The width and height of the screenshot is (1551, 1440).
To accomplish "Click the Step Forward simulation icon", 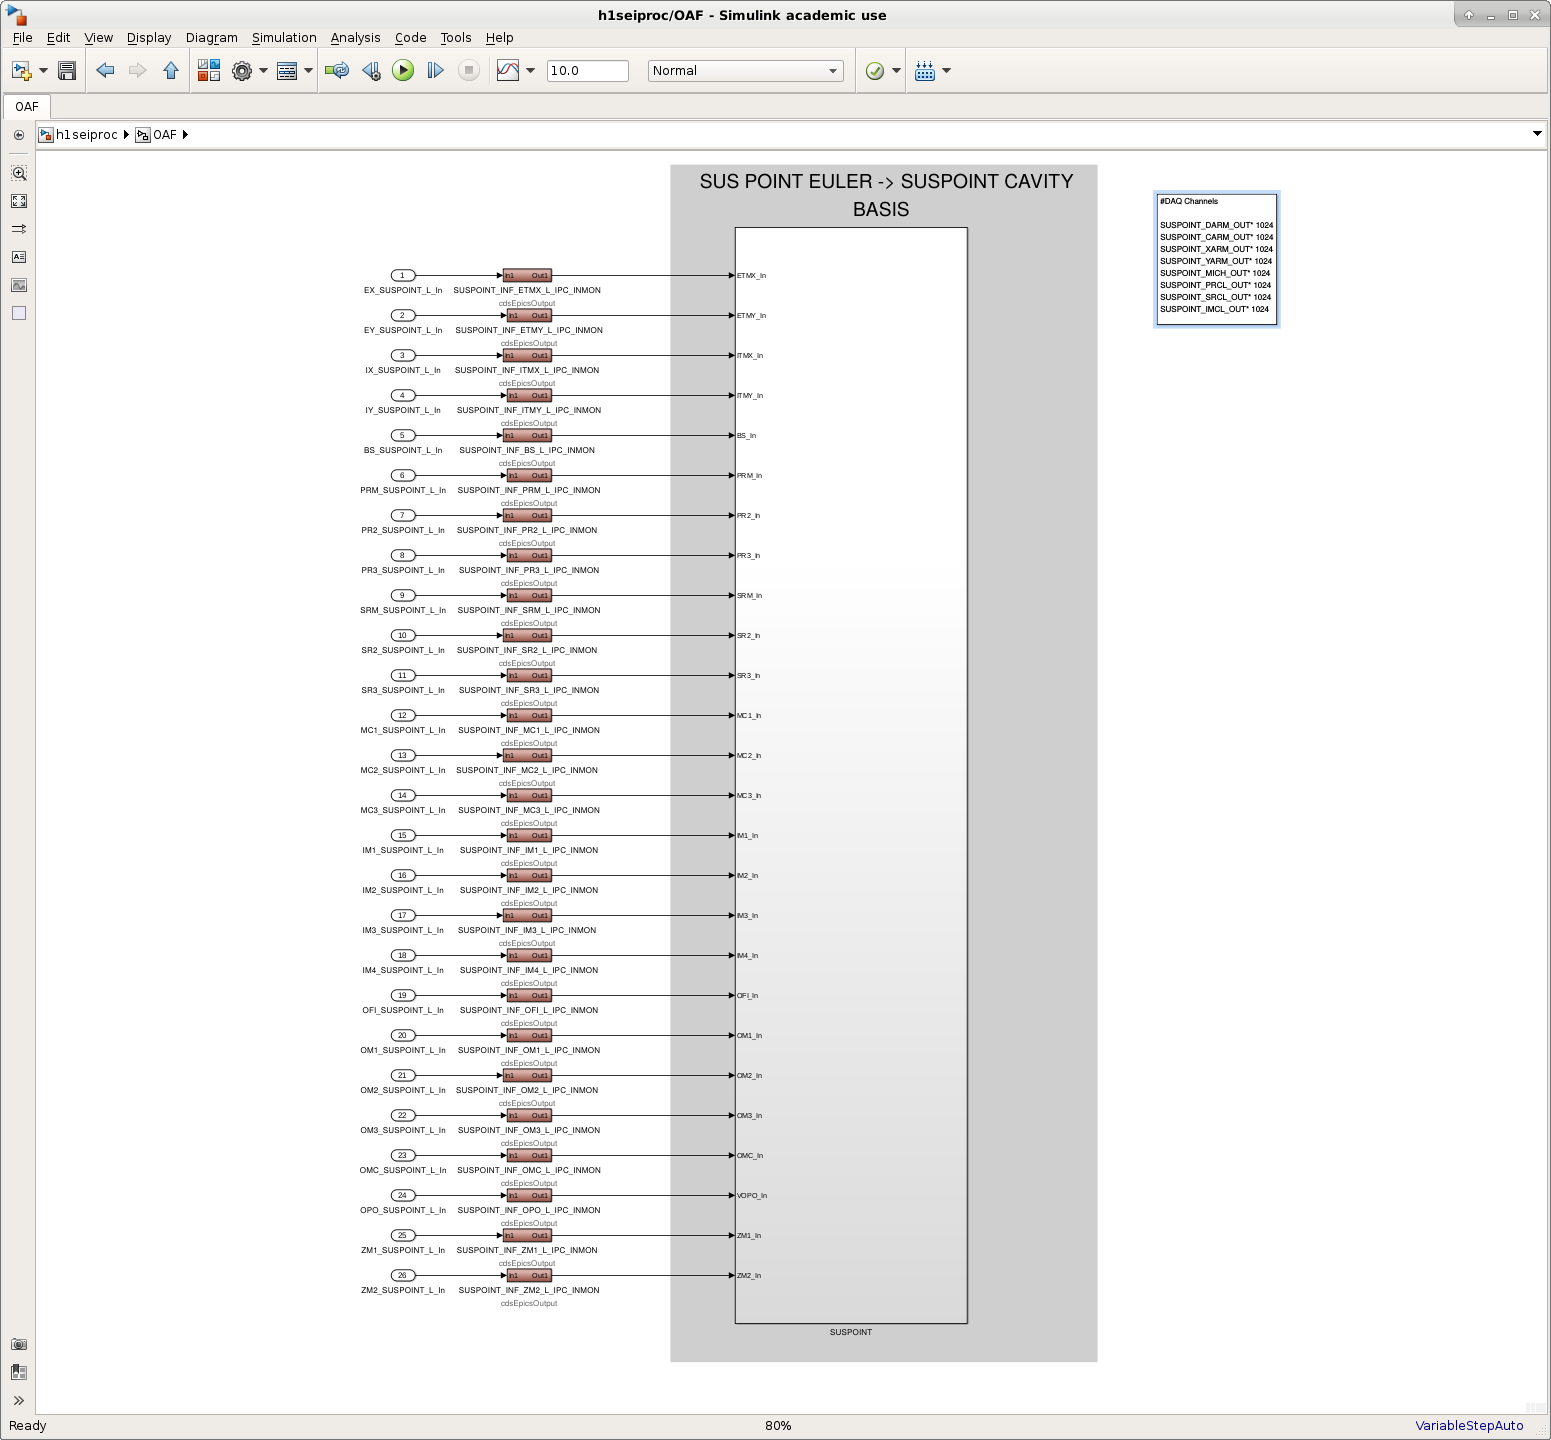I will (435, 71).
